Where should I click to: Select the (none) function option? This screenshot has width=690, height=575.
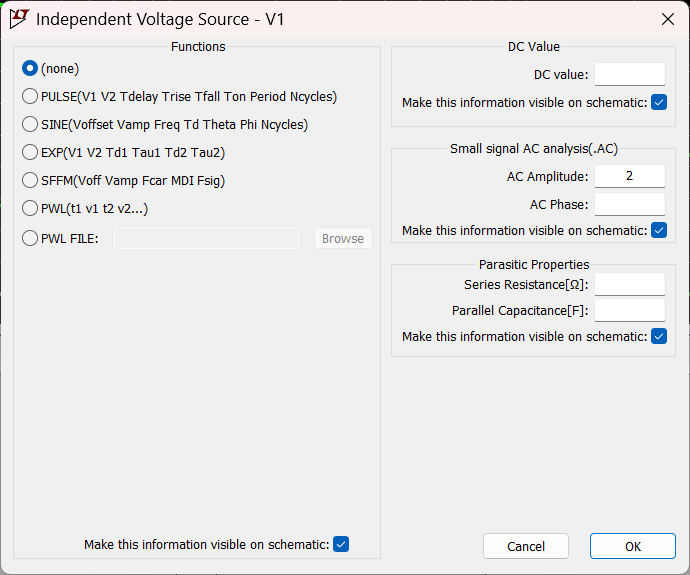30,69
